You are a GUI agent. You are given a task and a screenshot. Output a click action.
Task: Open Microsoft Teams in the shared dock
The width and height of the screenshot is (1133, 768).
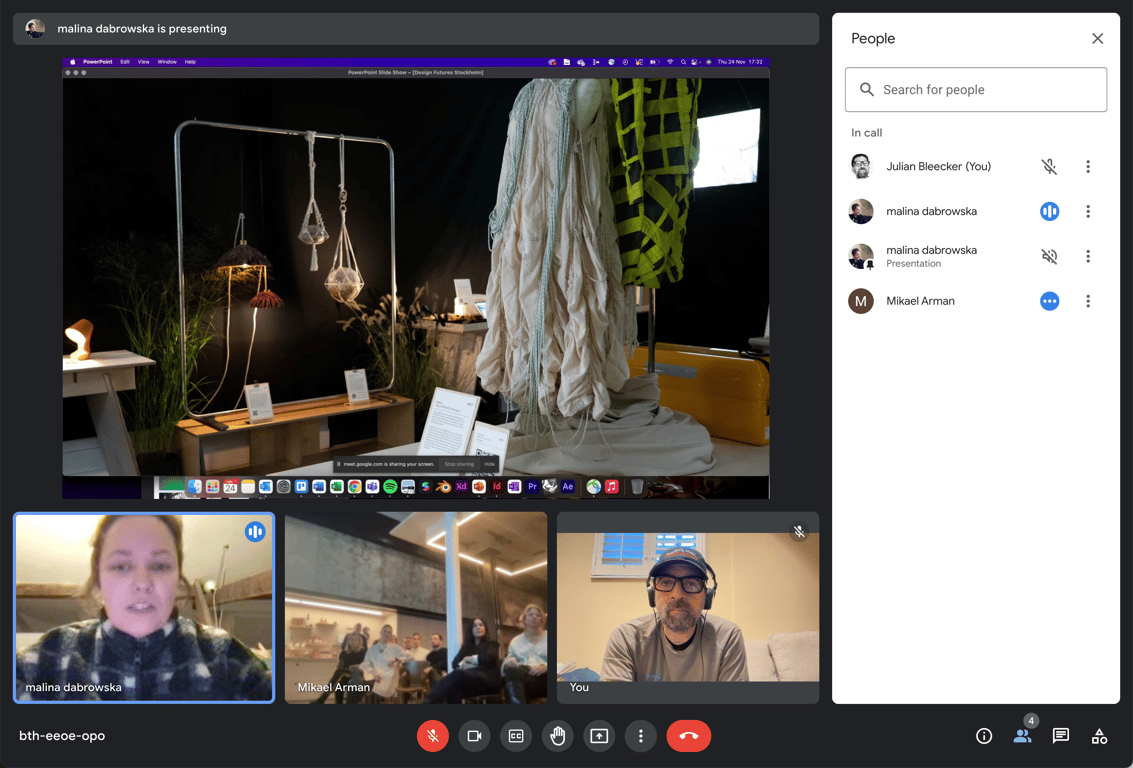(x=372, y=487)
